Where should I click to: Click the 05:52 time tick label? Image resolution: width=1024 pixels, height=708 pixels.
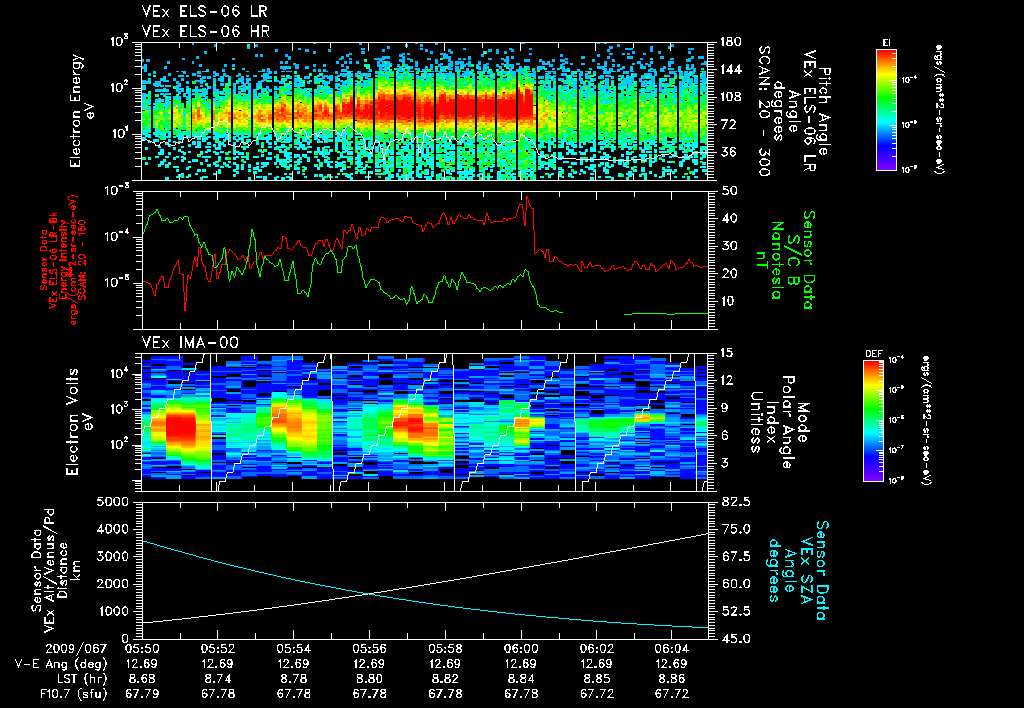coord(218,650)
